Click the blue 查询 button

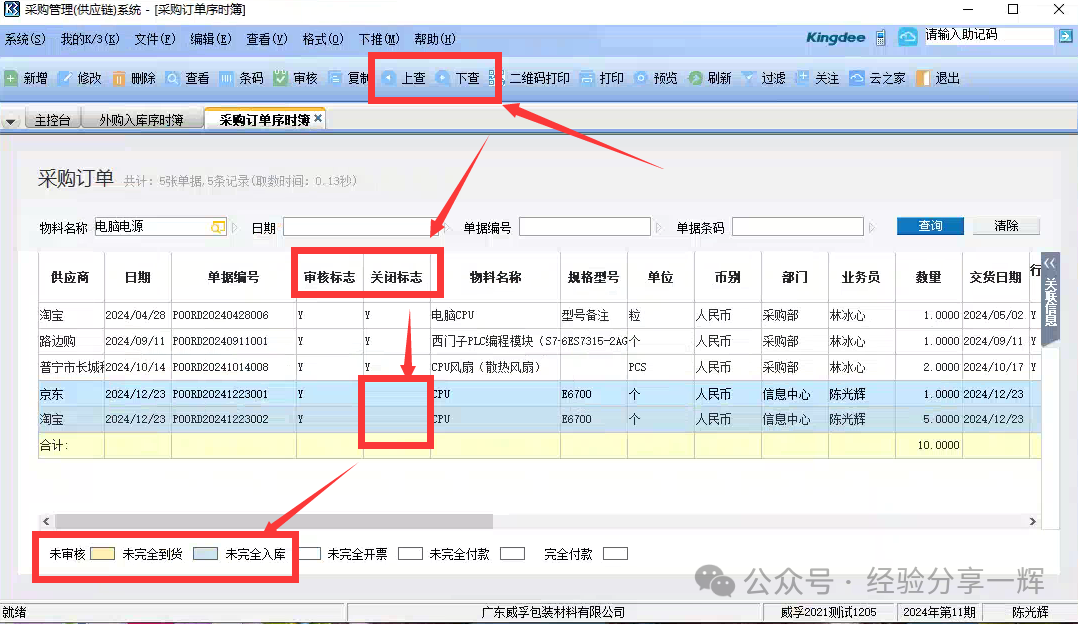930,226
